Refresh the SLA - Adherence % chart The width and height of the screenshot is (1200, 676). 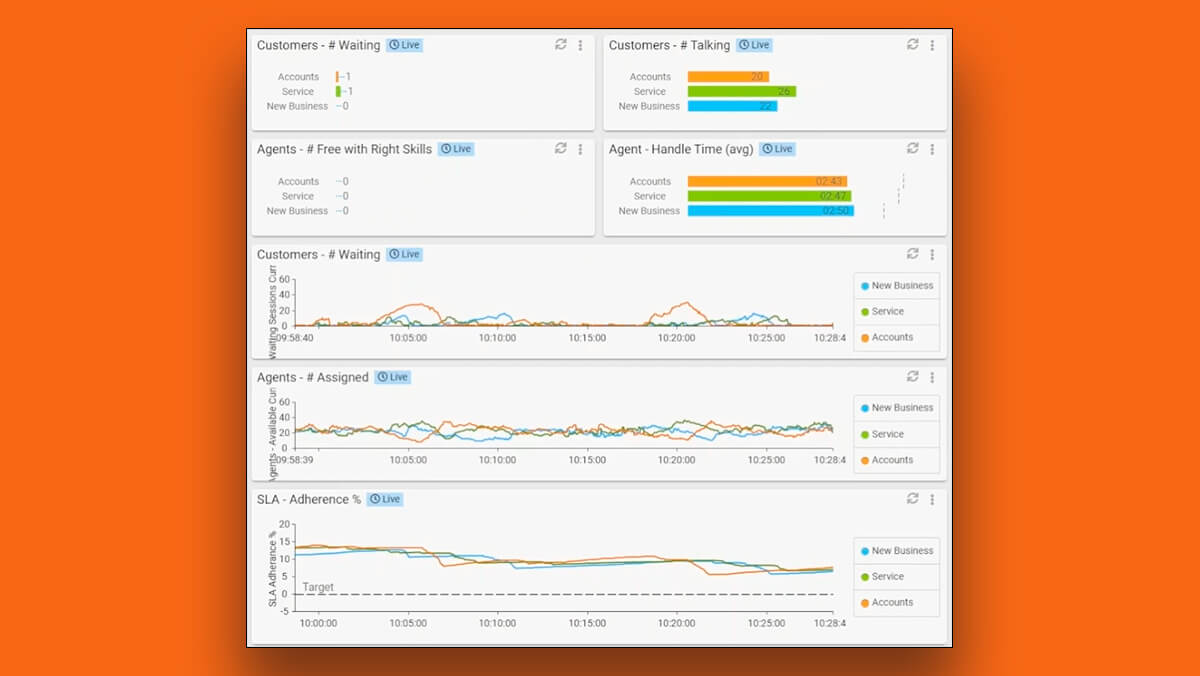[x=913, y=498]
